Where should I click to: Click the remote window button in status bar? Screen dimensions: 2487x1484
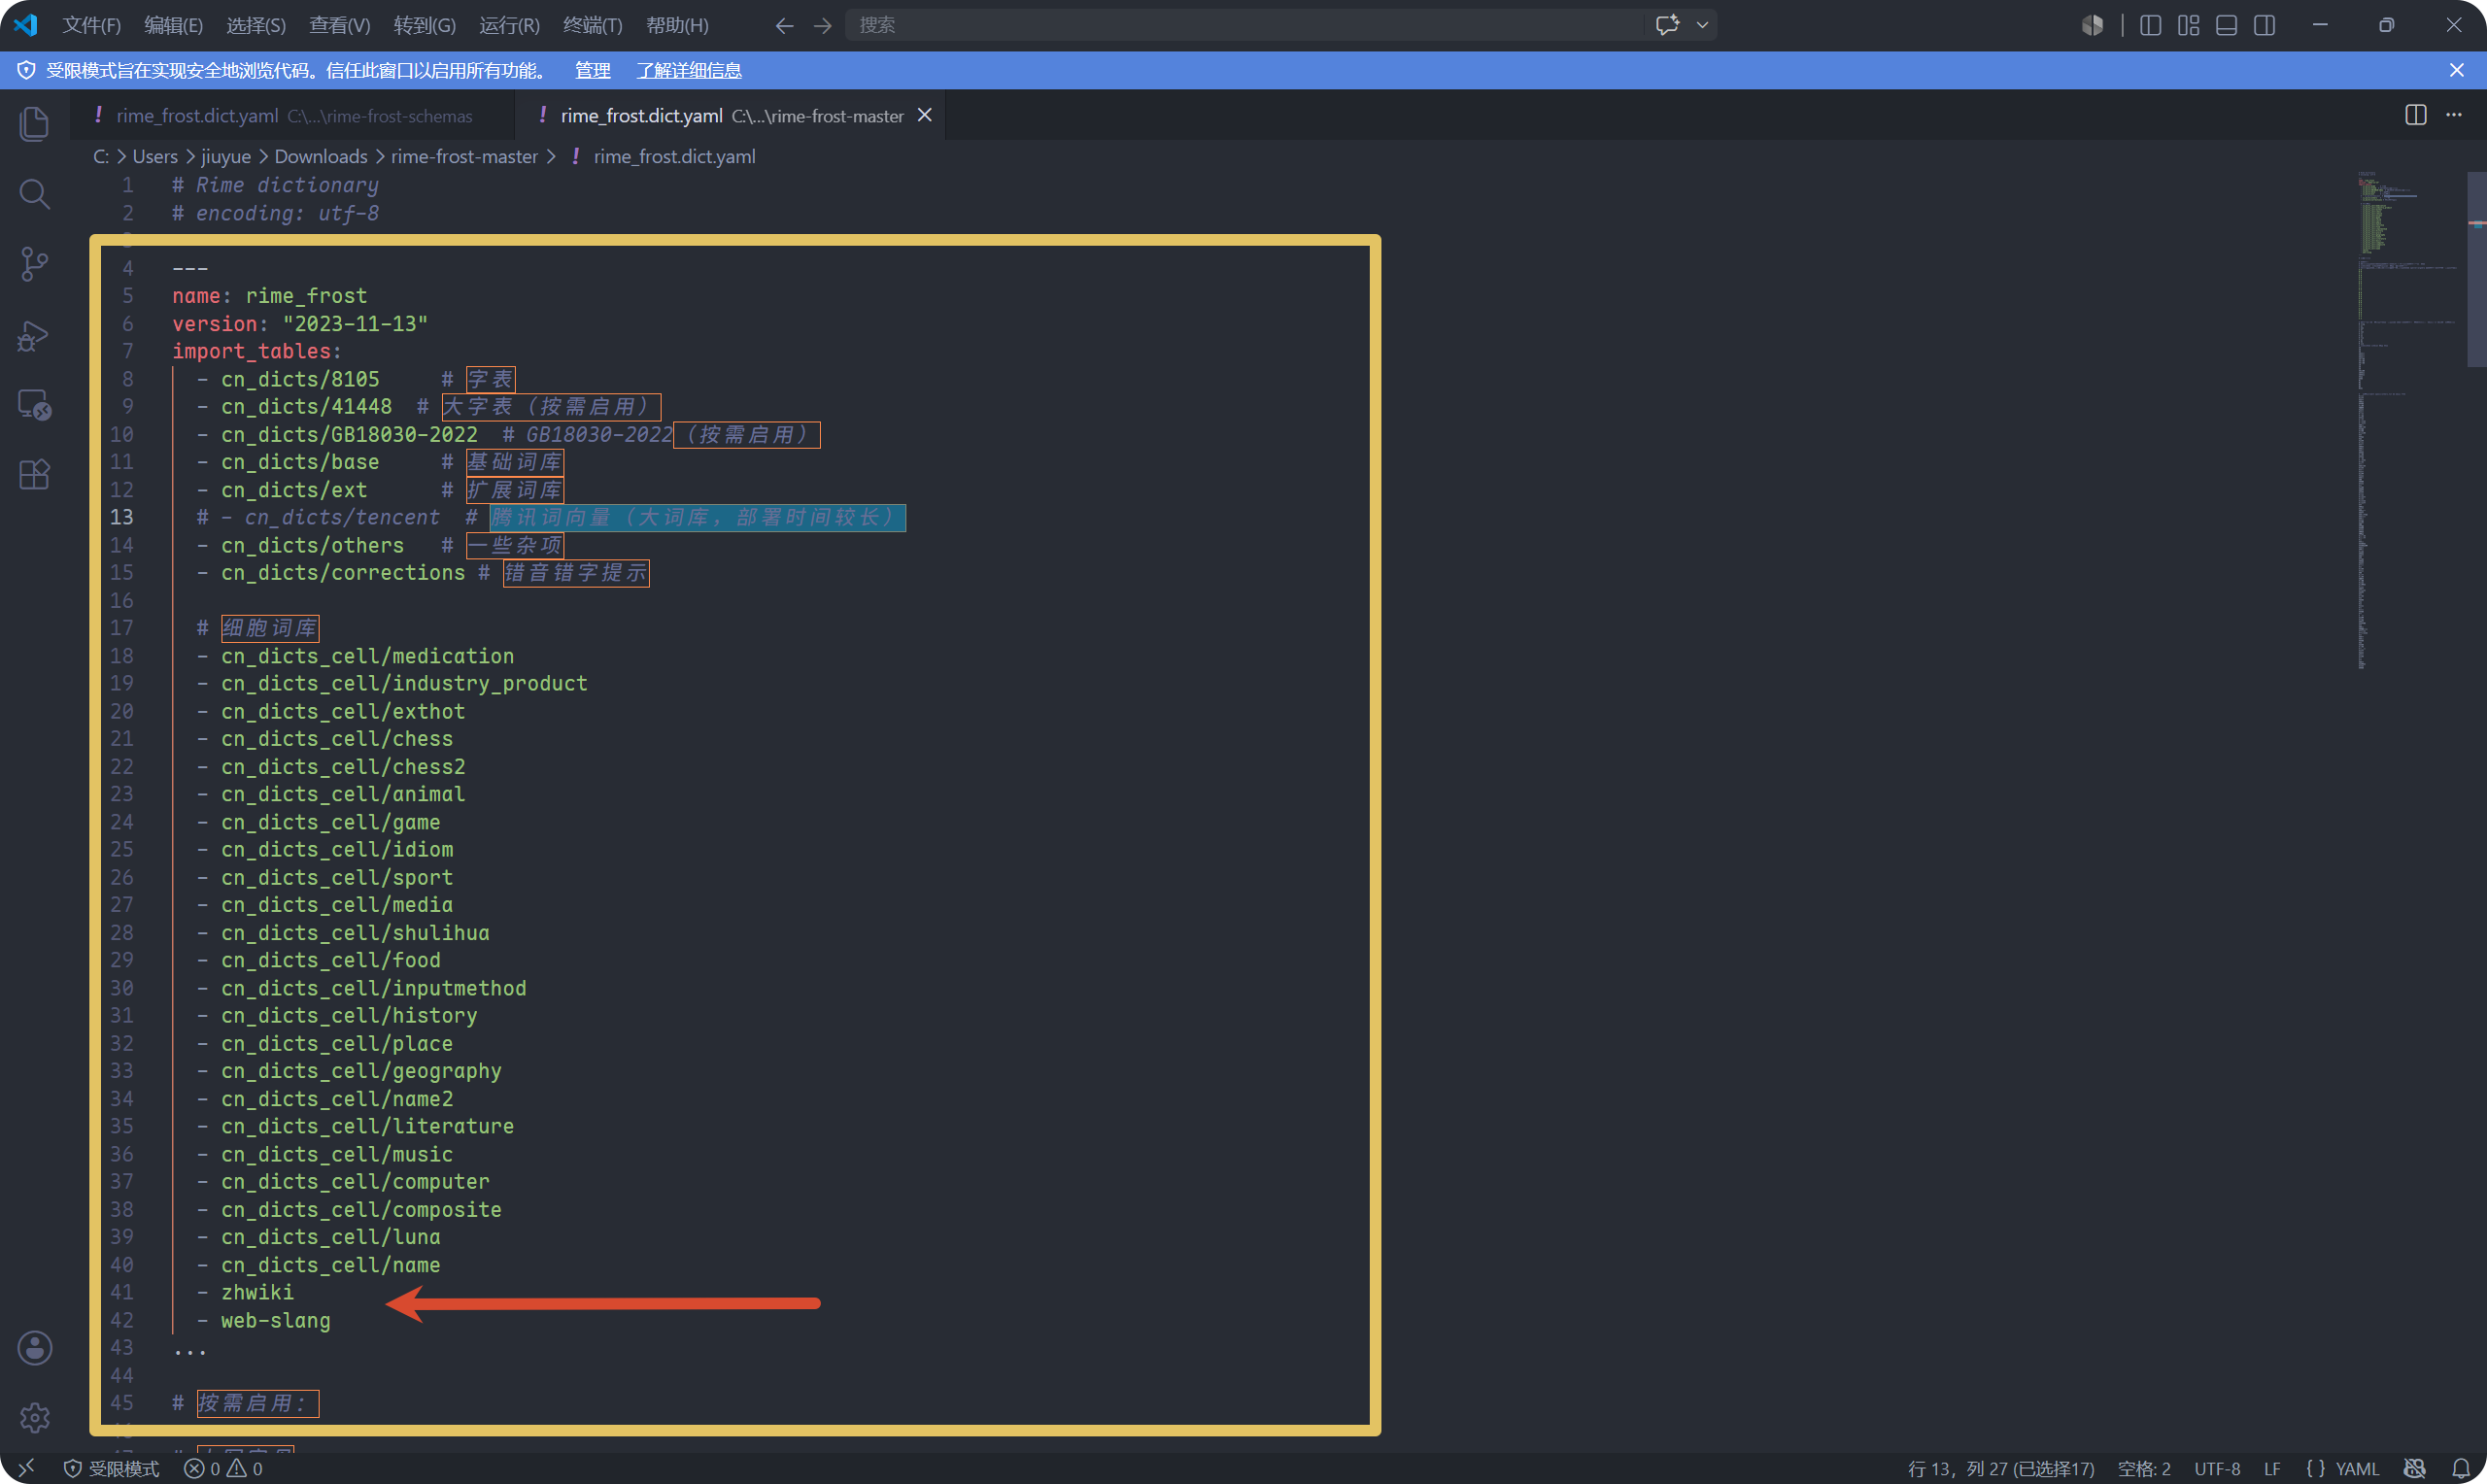click(26, 1468)
